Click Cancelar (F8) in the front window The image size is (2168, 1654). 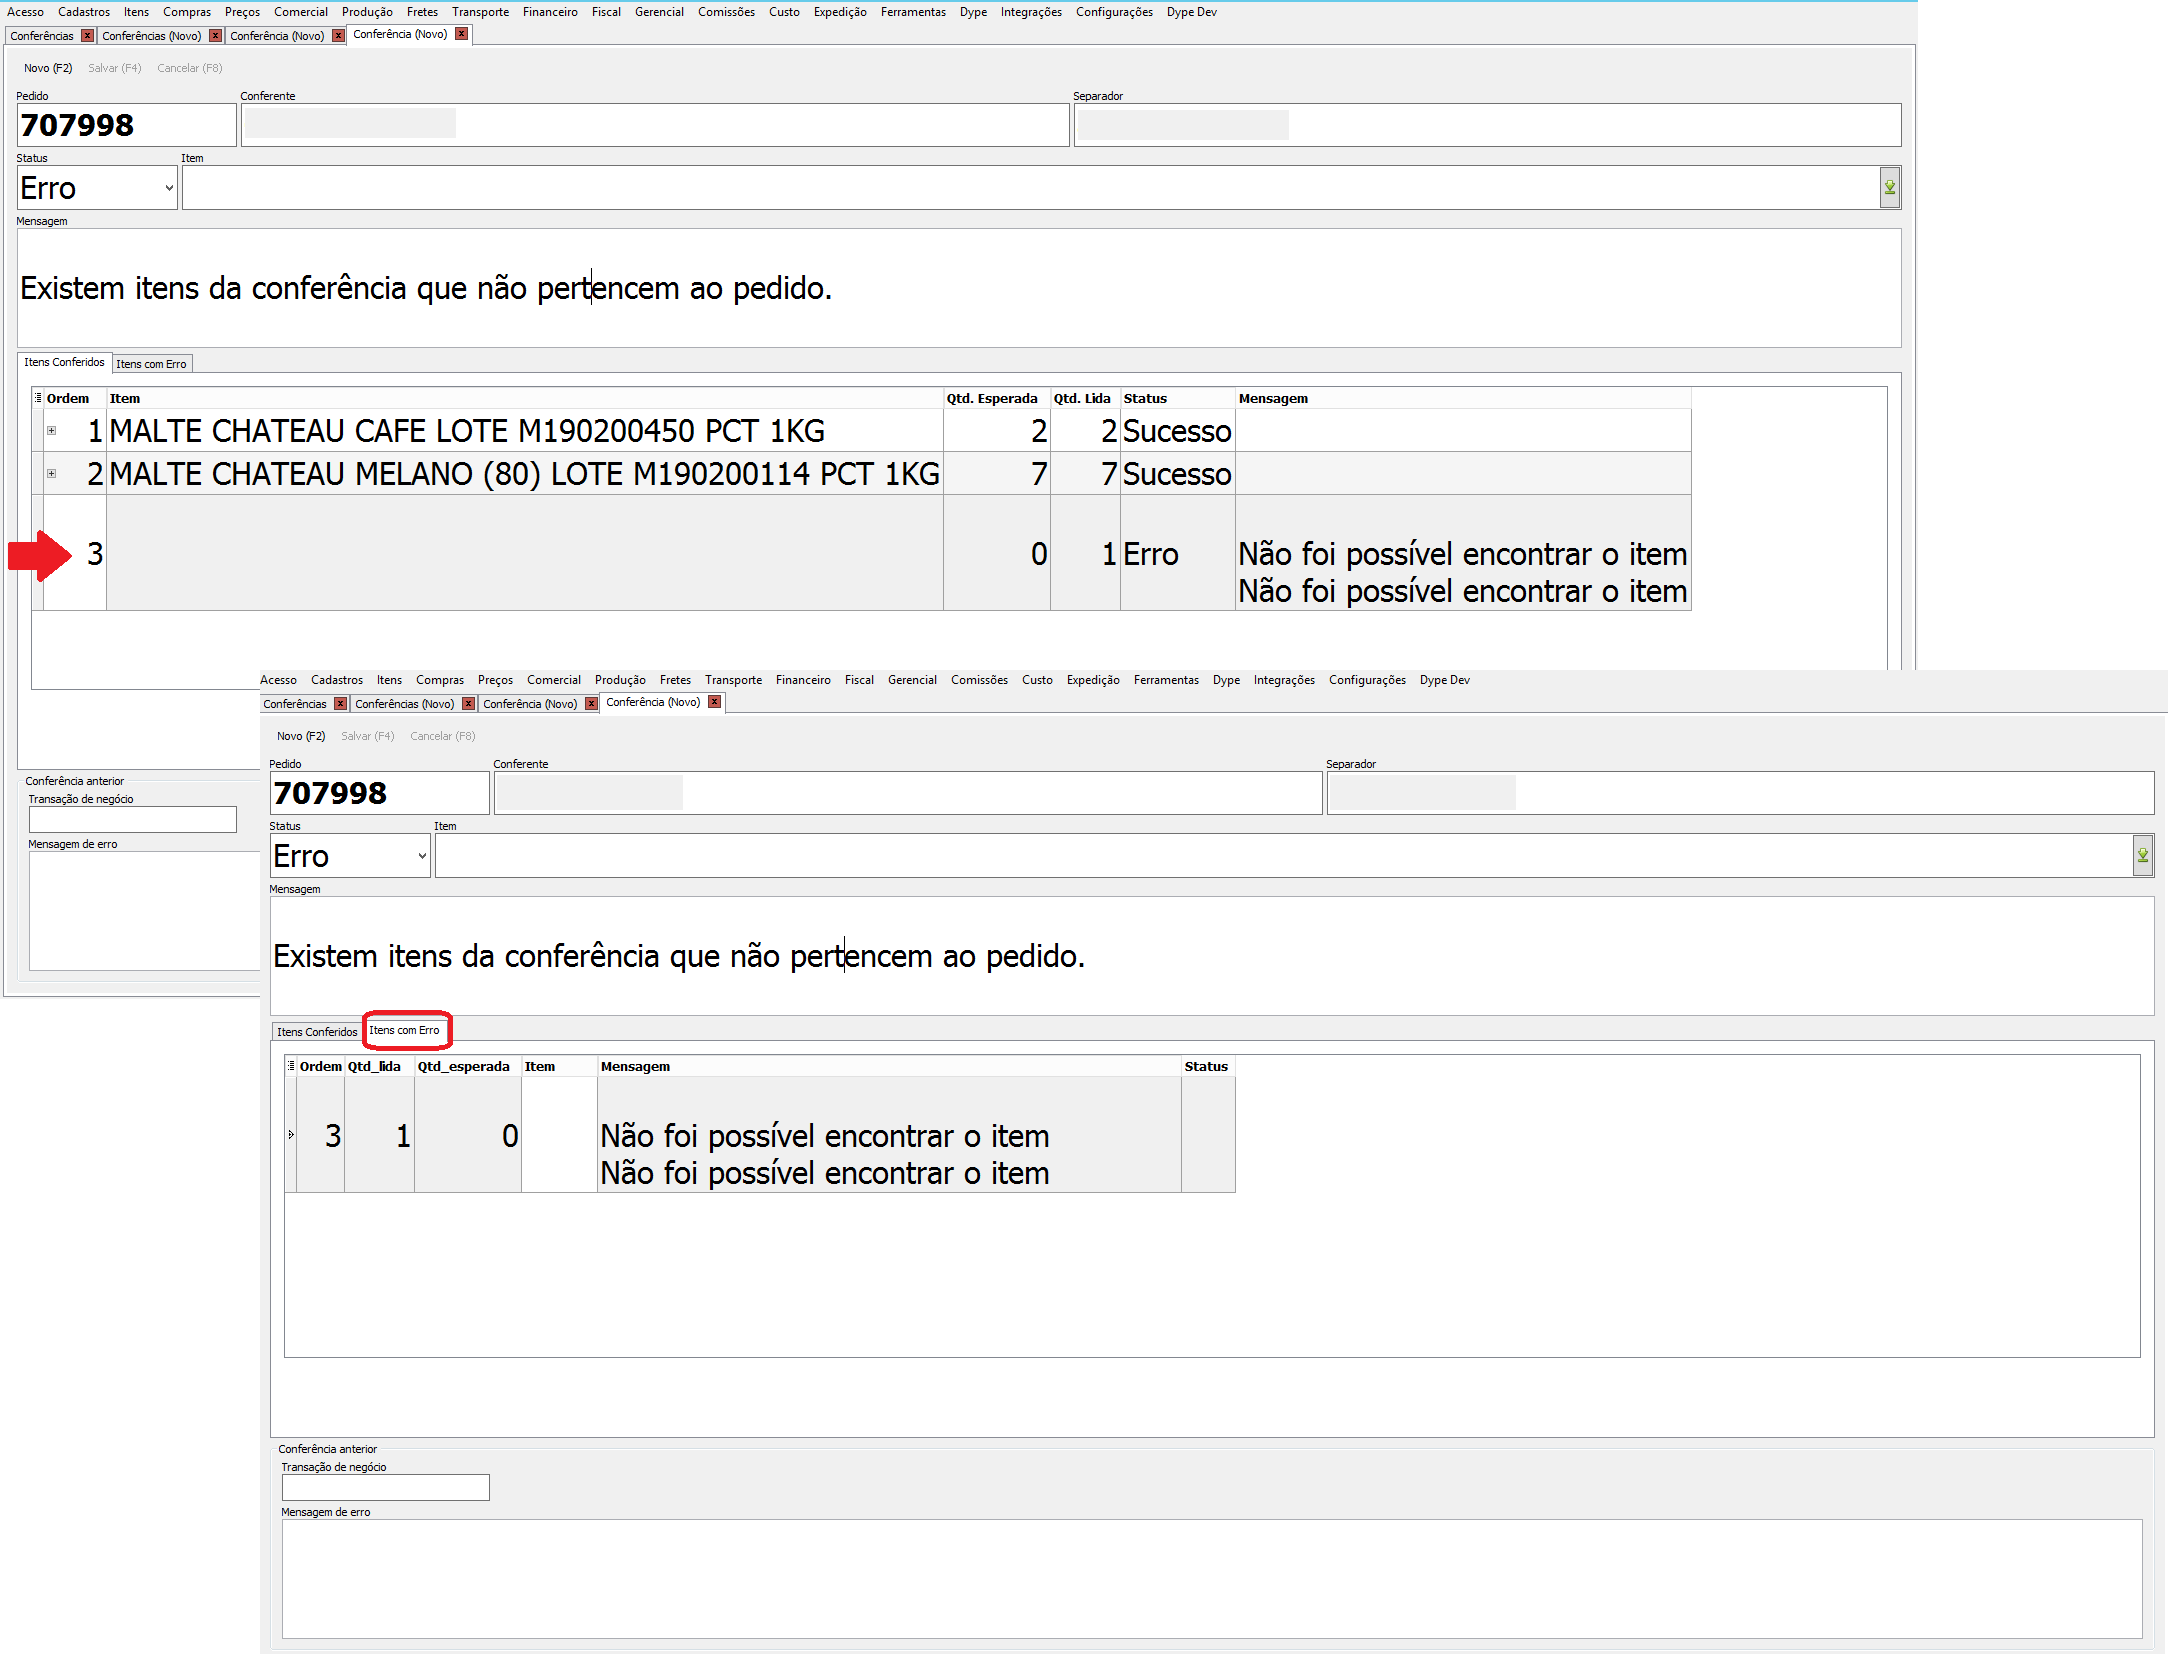[443, 736]
